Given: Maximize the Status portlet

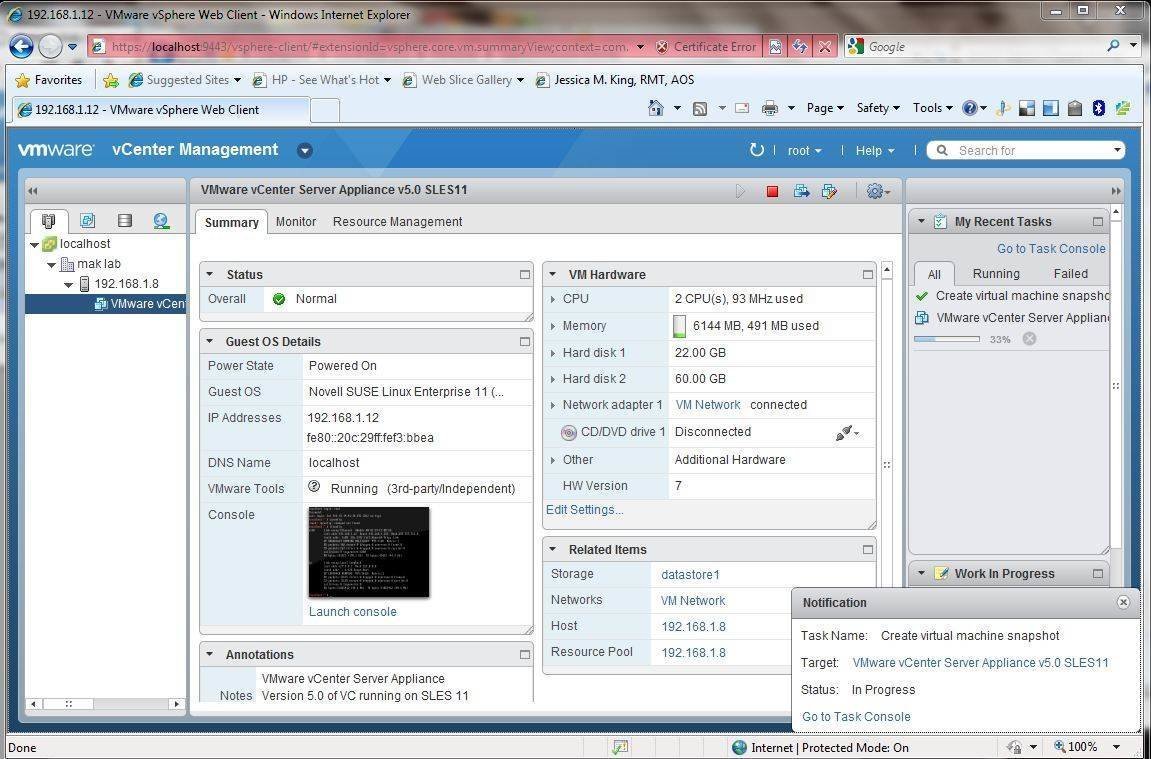Looking at the screenshot, I should click(524, 275).
